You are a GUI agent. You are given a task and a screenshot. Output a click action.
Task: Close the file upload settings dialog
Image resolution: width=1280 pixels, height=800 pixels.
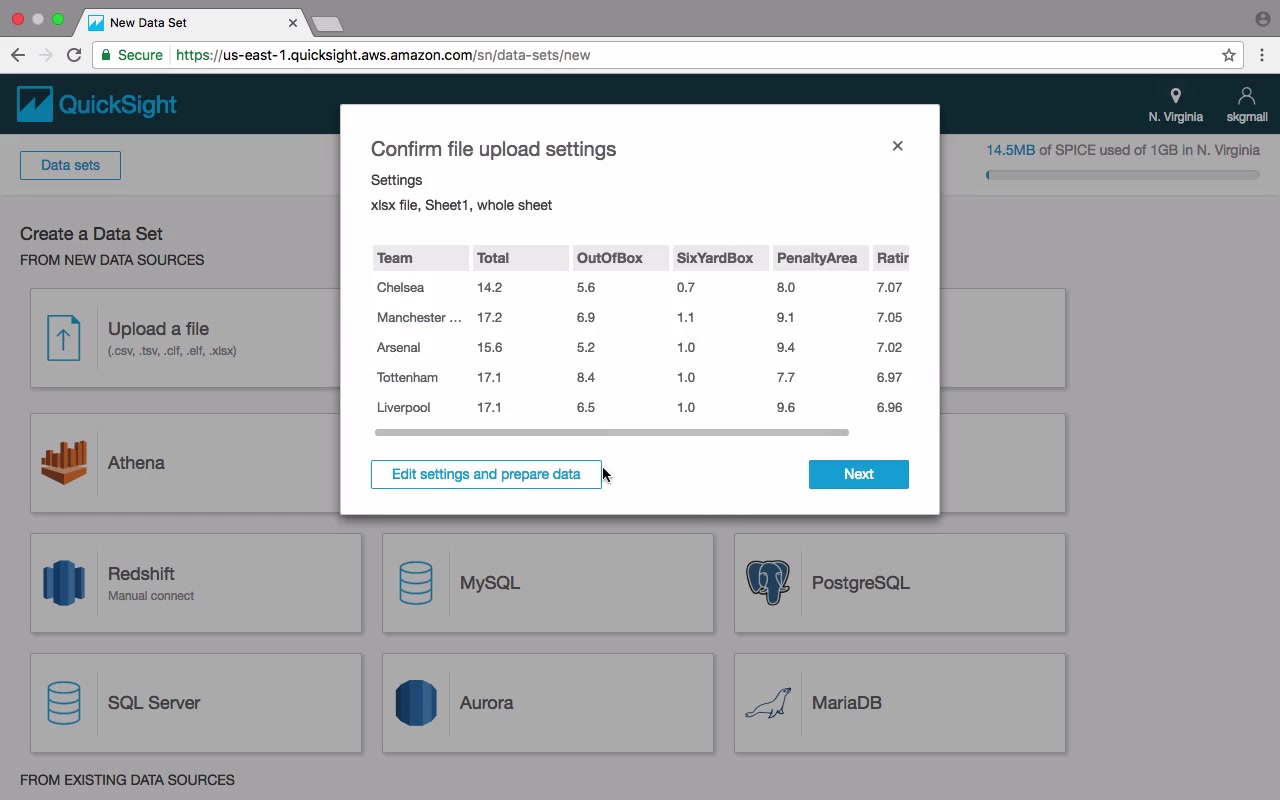pyautogui.click(x=897, y=146)
